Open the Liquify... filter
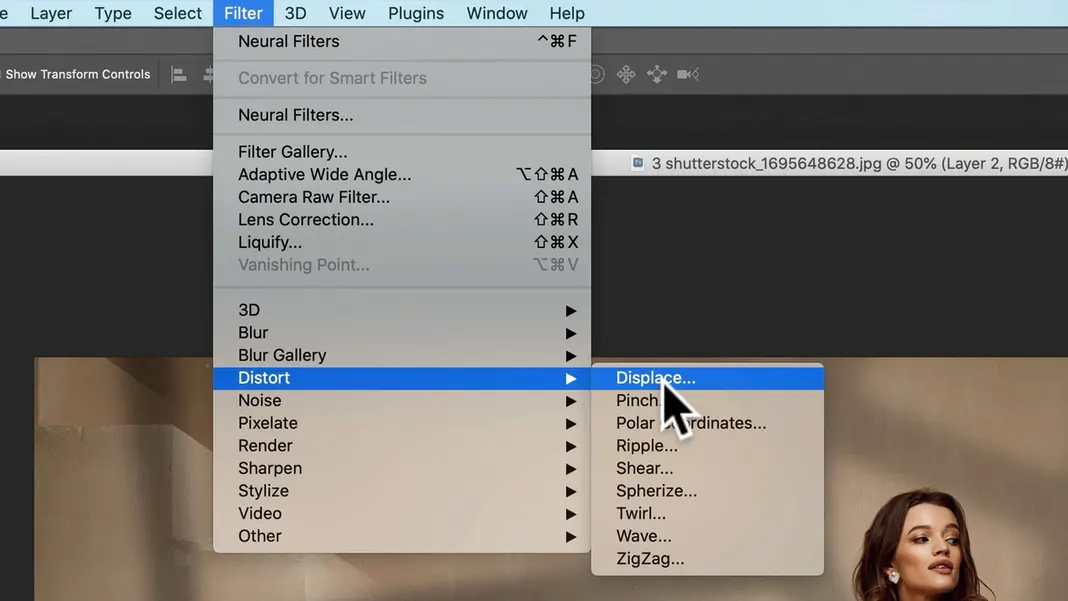1068x601 pixels. point(402,242)
